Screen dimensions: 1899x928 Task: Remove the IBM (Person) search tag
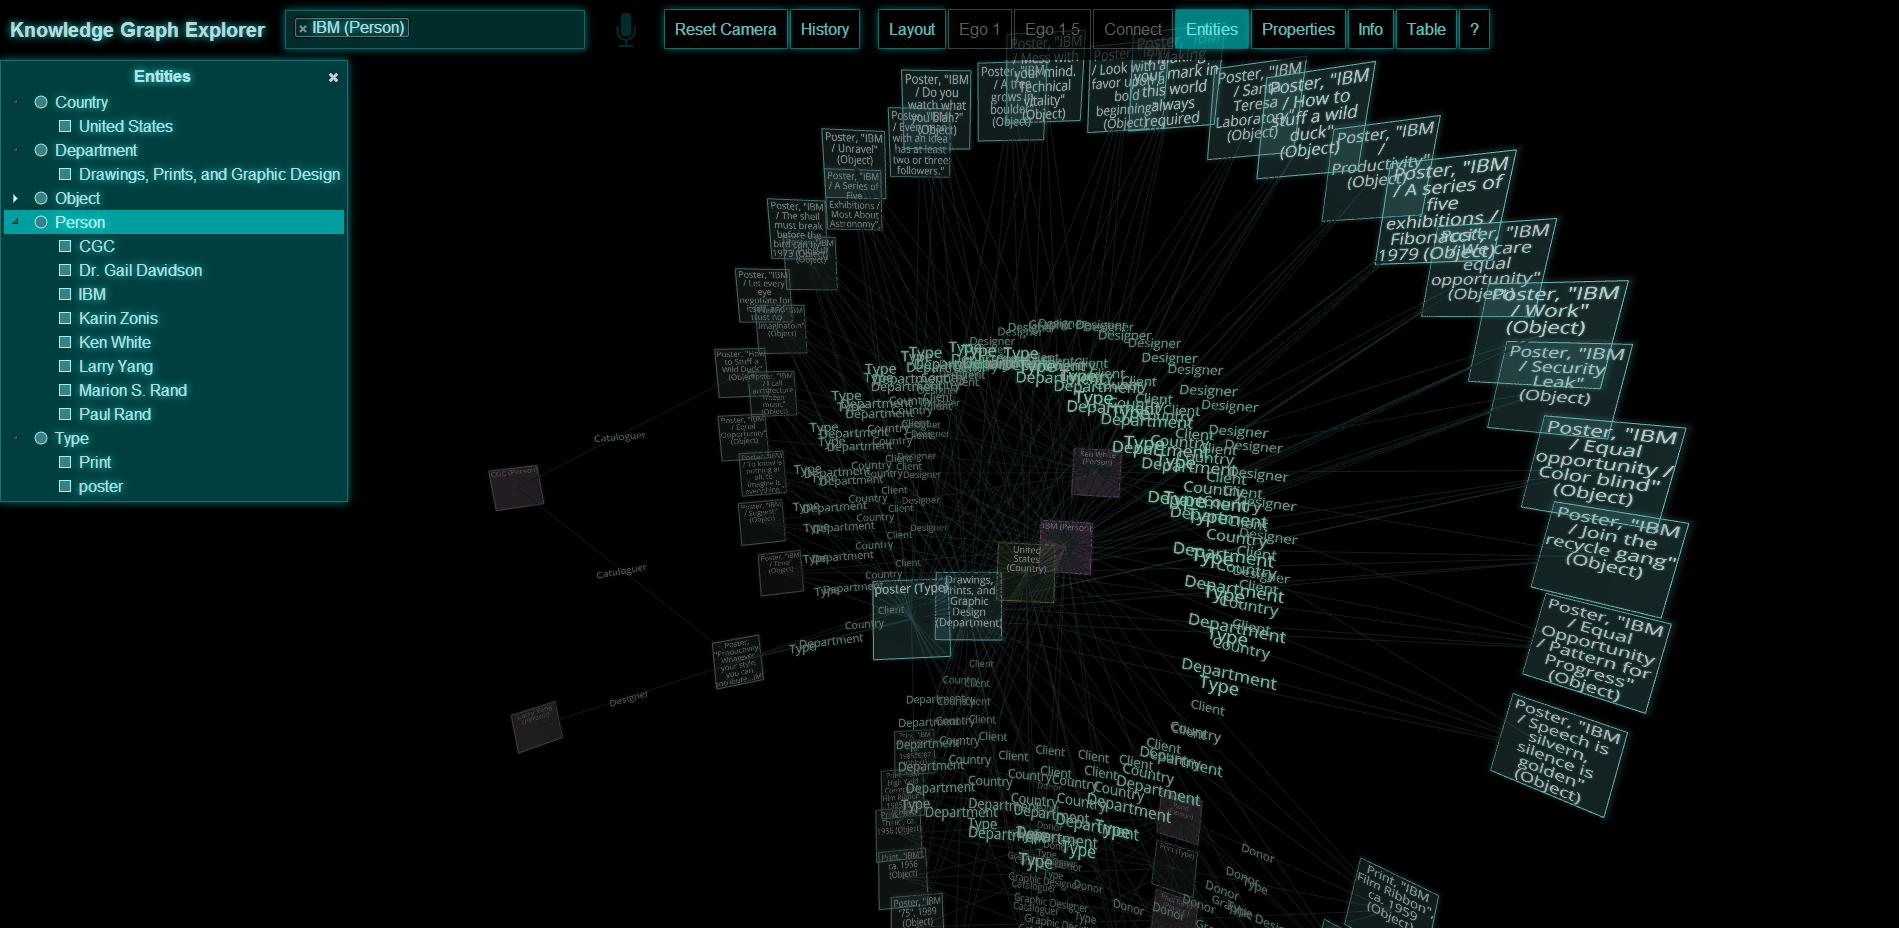[302, 29]
